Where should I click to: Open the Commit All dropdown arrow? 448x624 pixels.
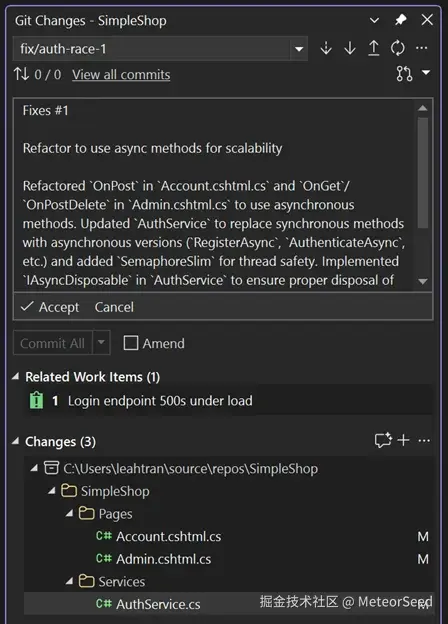(101, 342)
